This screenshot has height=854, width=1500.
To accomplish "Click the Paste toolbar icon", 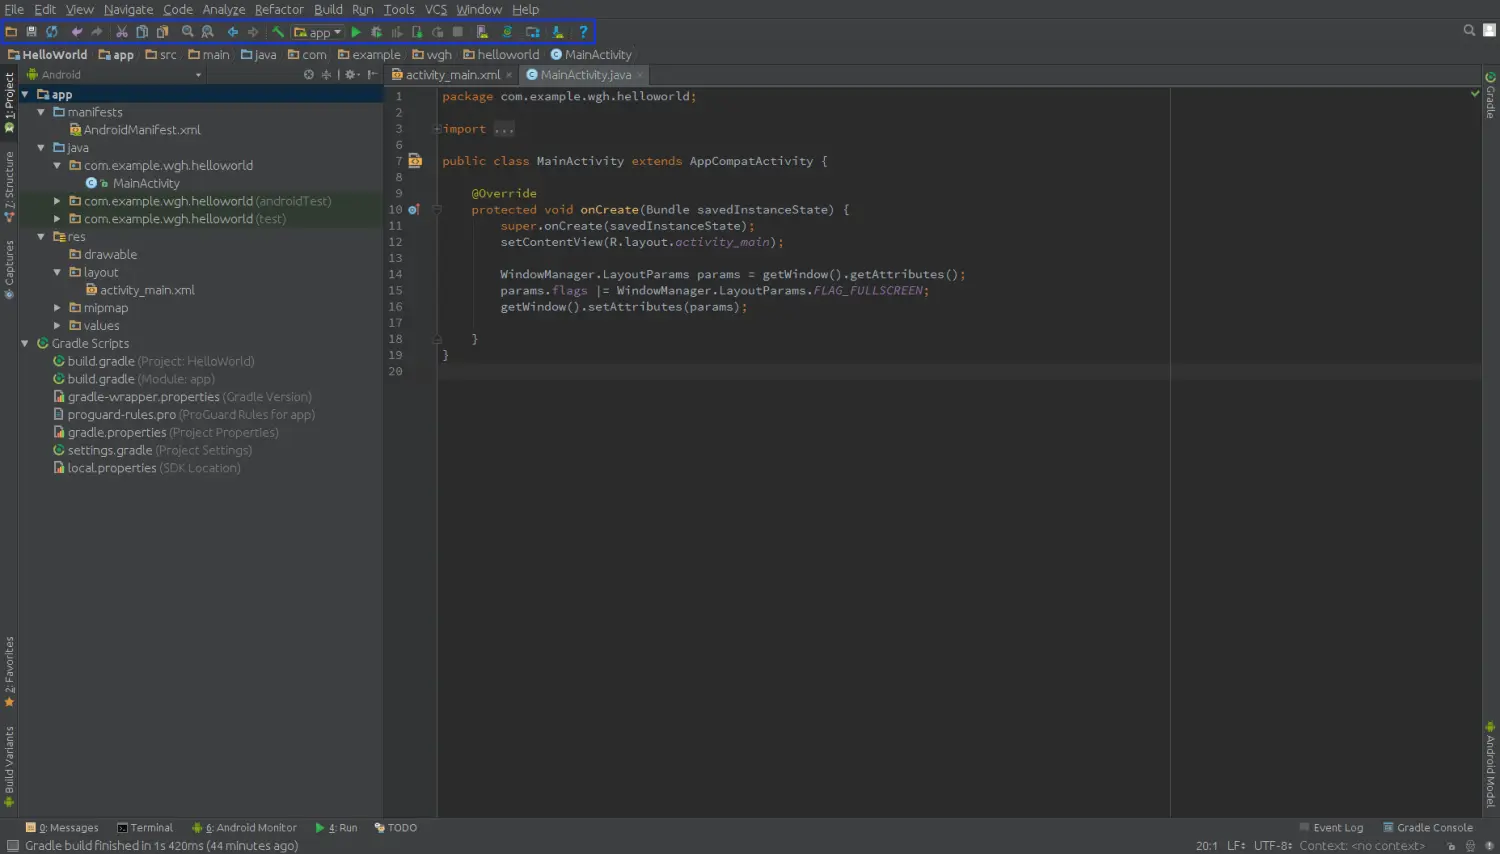I will pyautogui.click(x=162, y=32).
